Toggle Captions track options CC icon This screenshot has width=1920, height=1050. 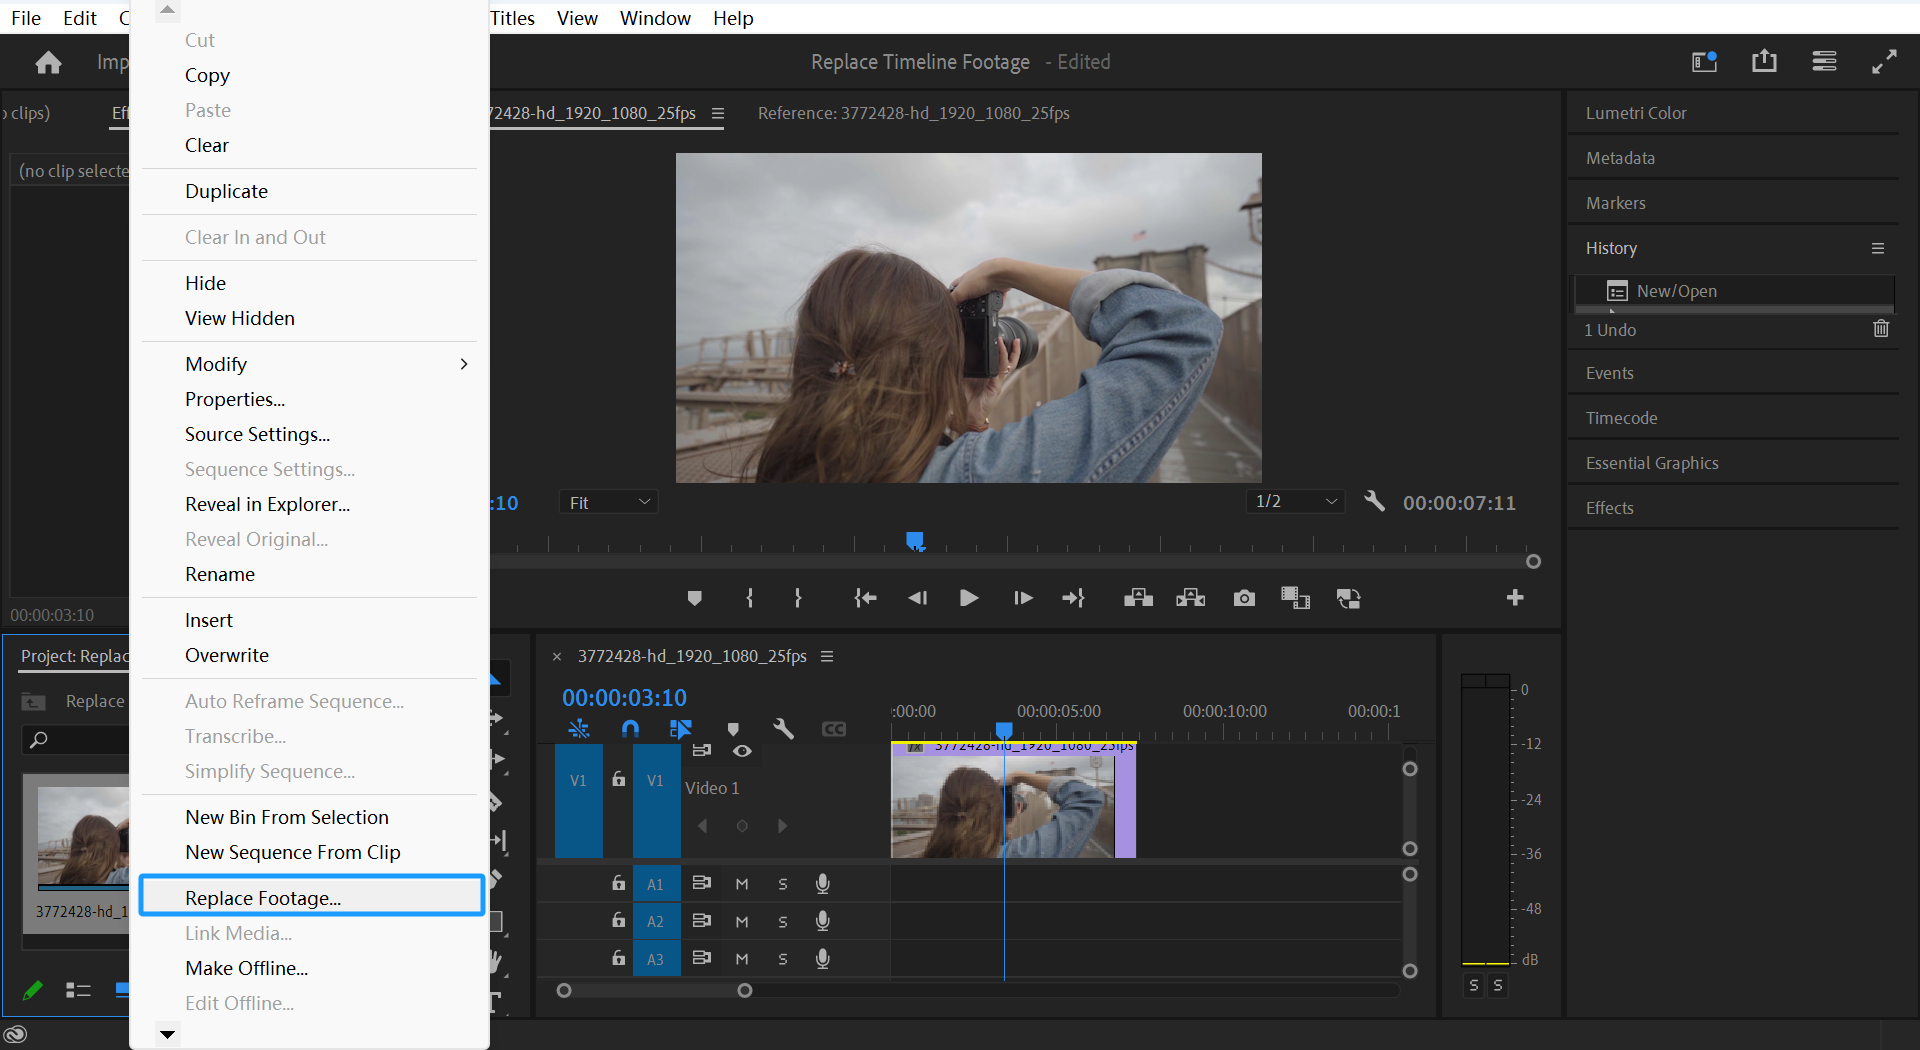click(x=834, y=729)
